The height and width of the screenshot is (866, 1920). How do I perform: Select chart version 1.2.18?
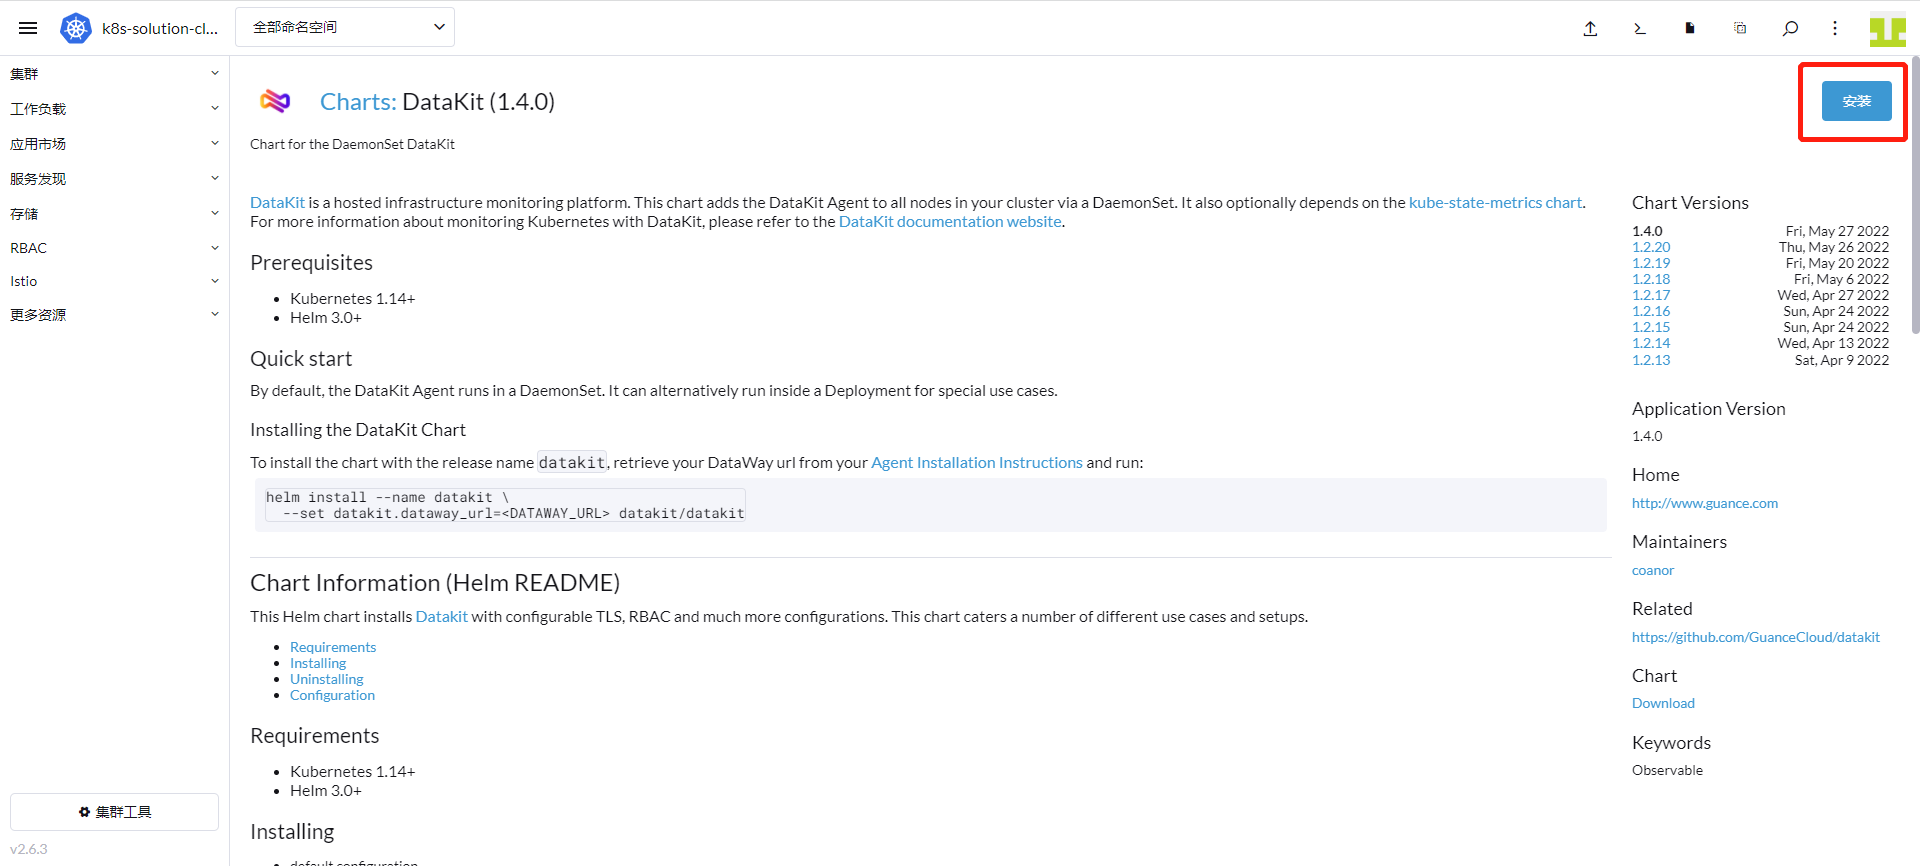coord(1651,279)
